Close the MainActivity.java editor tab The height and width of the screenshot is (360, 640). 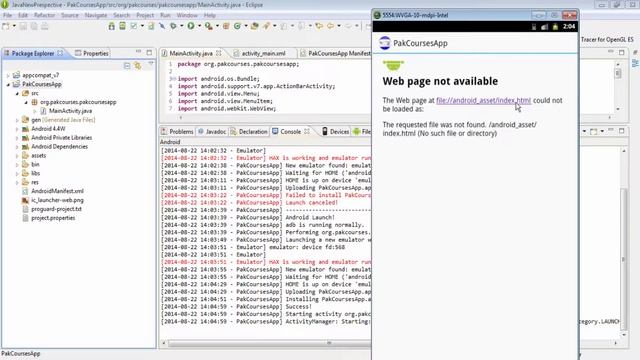tap(219, 53)
